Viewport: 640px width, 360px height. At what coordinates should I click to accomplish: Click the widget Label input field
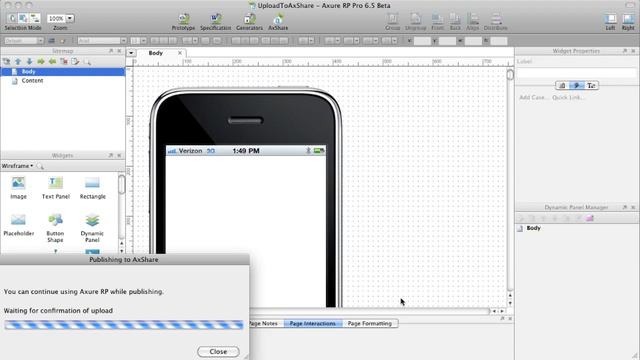576,73
